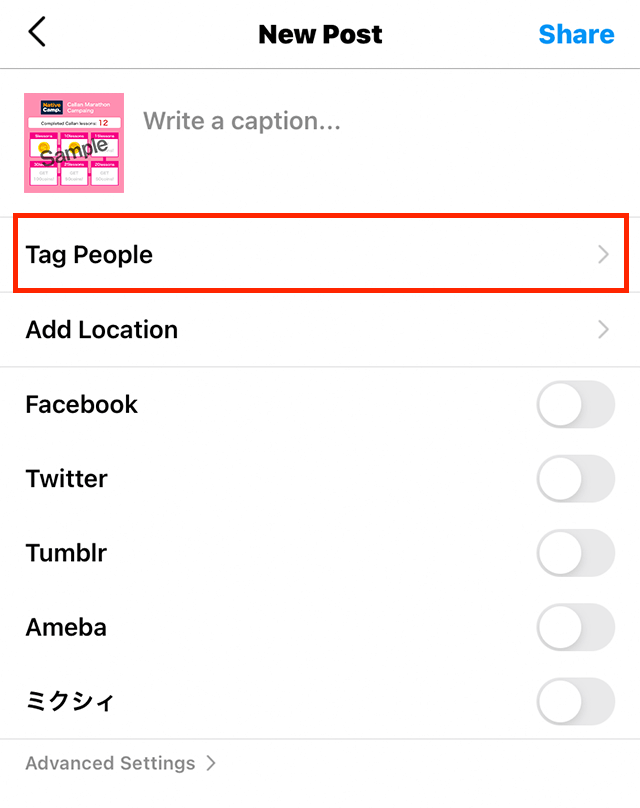This screenshot has height=808, width=640.
Task: Select the Facebook label row
Action: (x=82, y=405)
